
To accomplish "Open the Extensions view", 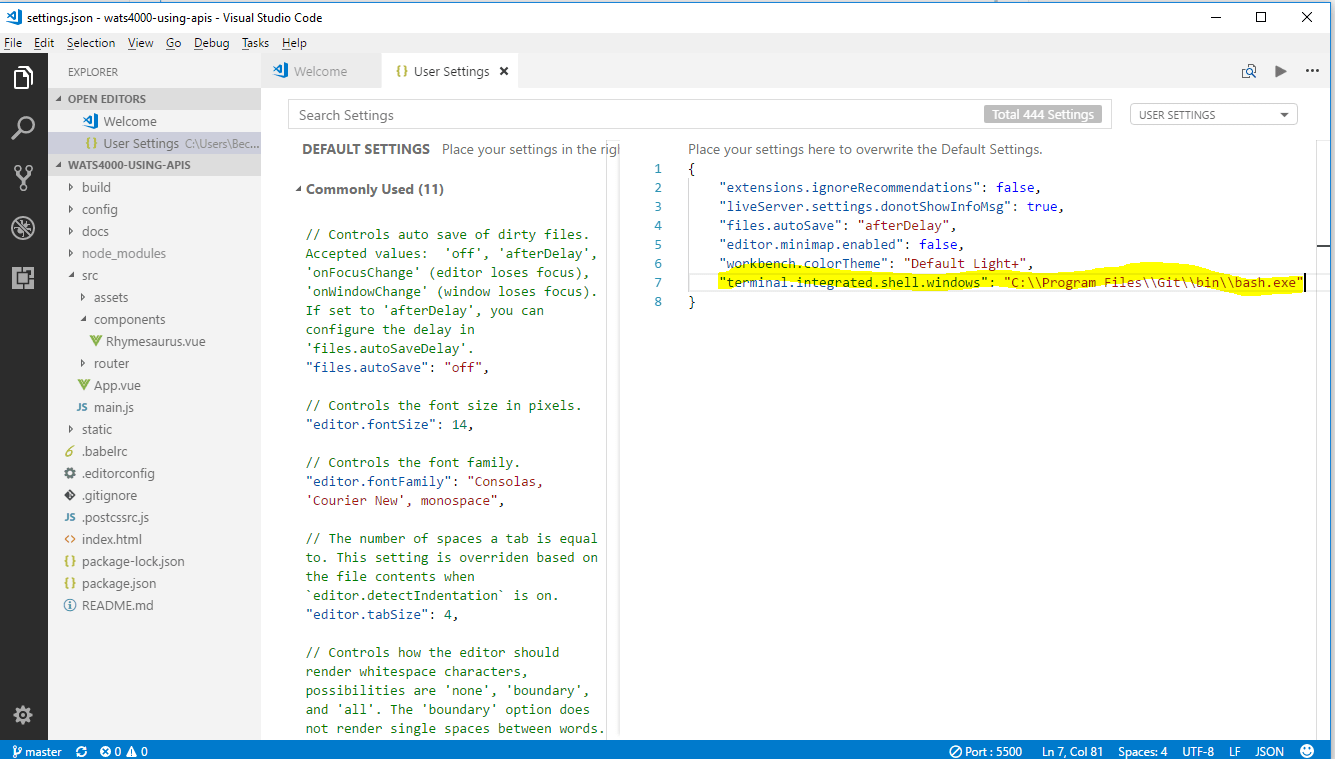I will (24, 278).
